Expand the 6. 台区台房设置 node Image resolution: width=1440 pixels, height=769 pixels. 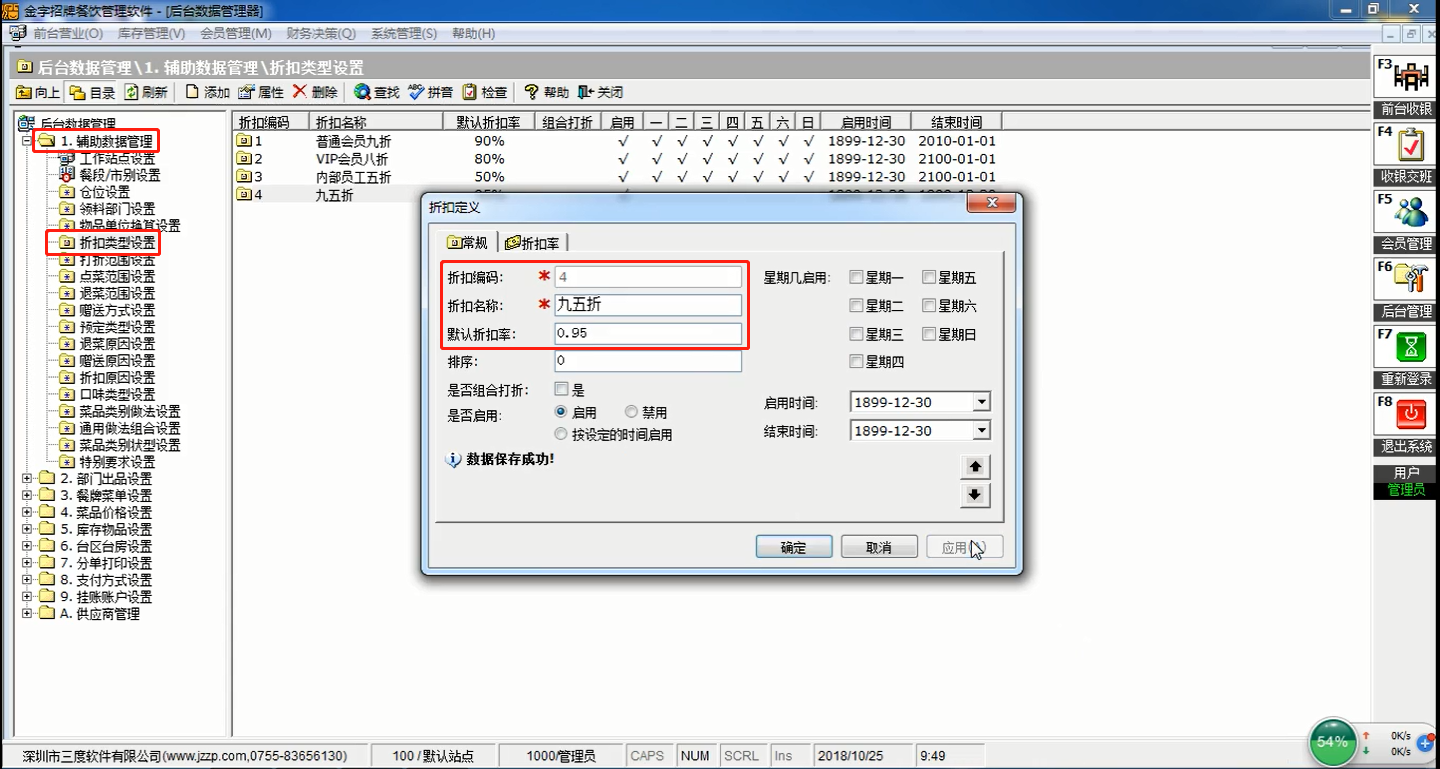pyautogui.click(x=27, y=547)
